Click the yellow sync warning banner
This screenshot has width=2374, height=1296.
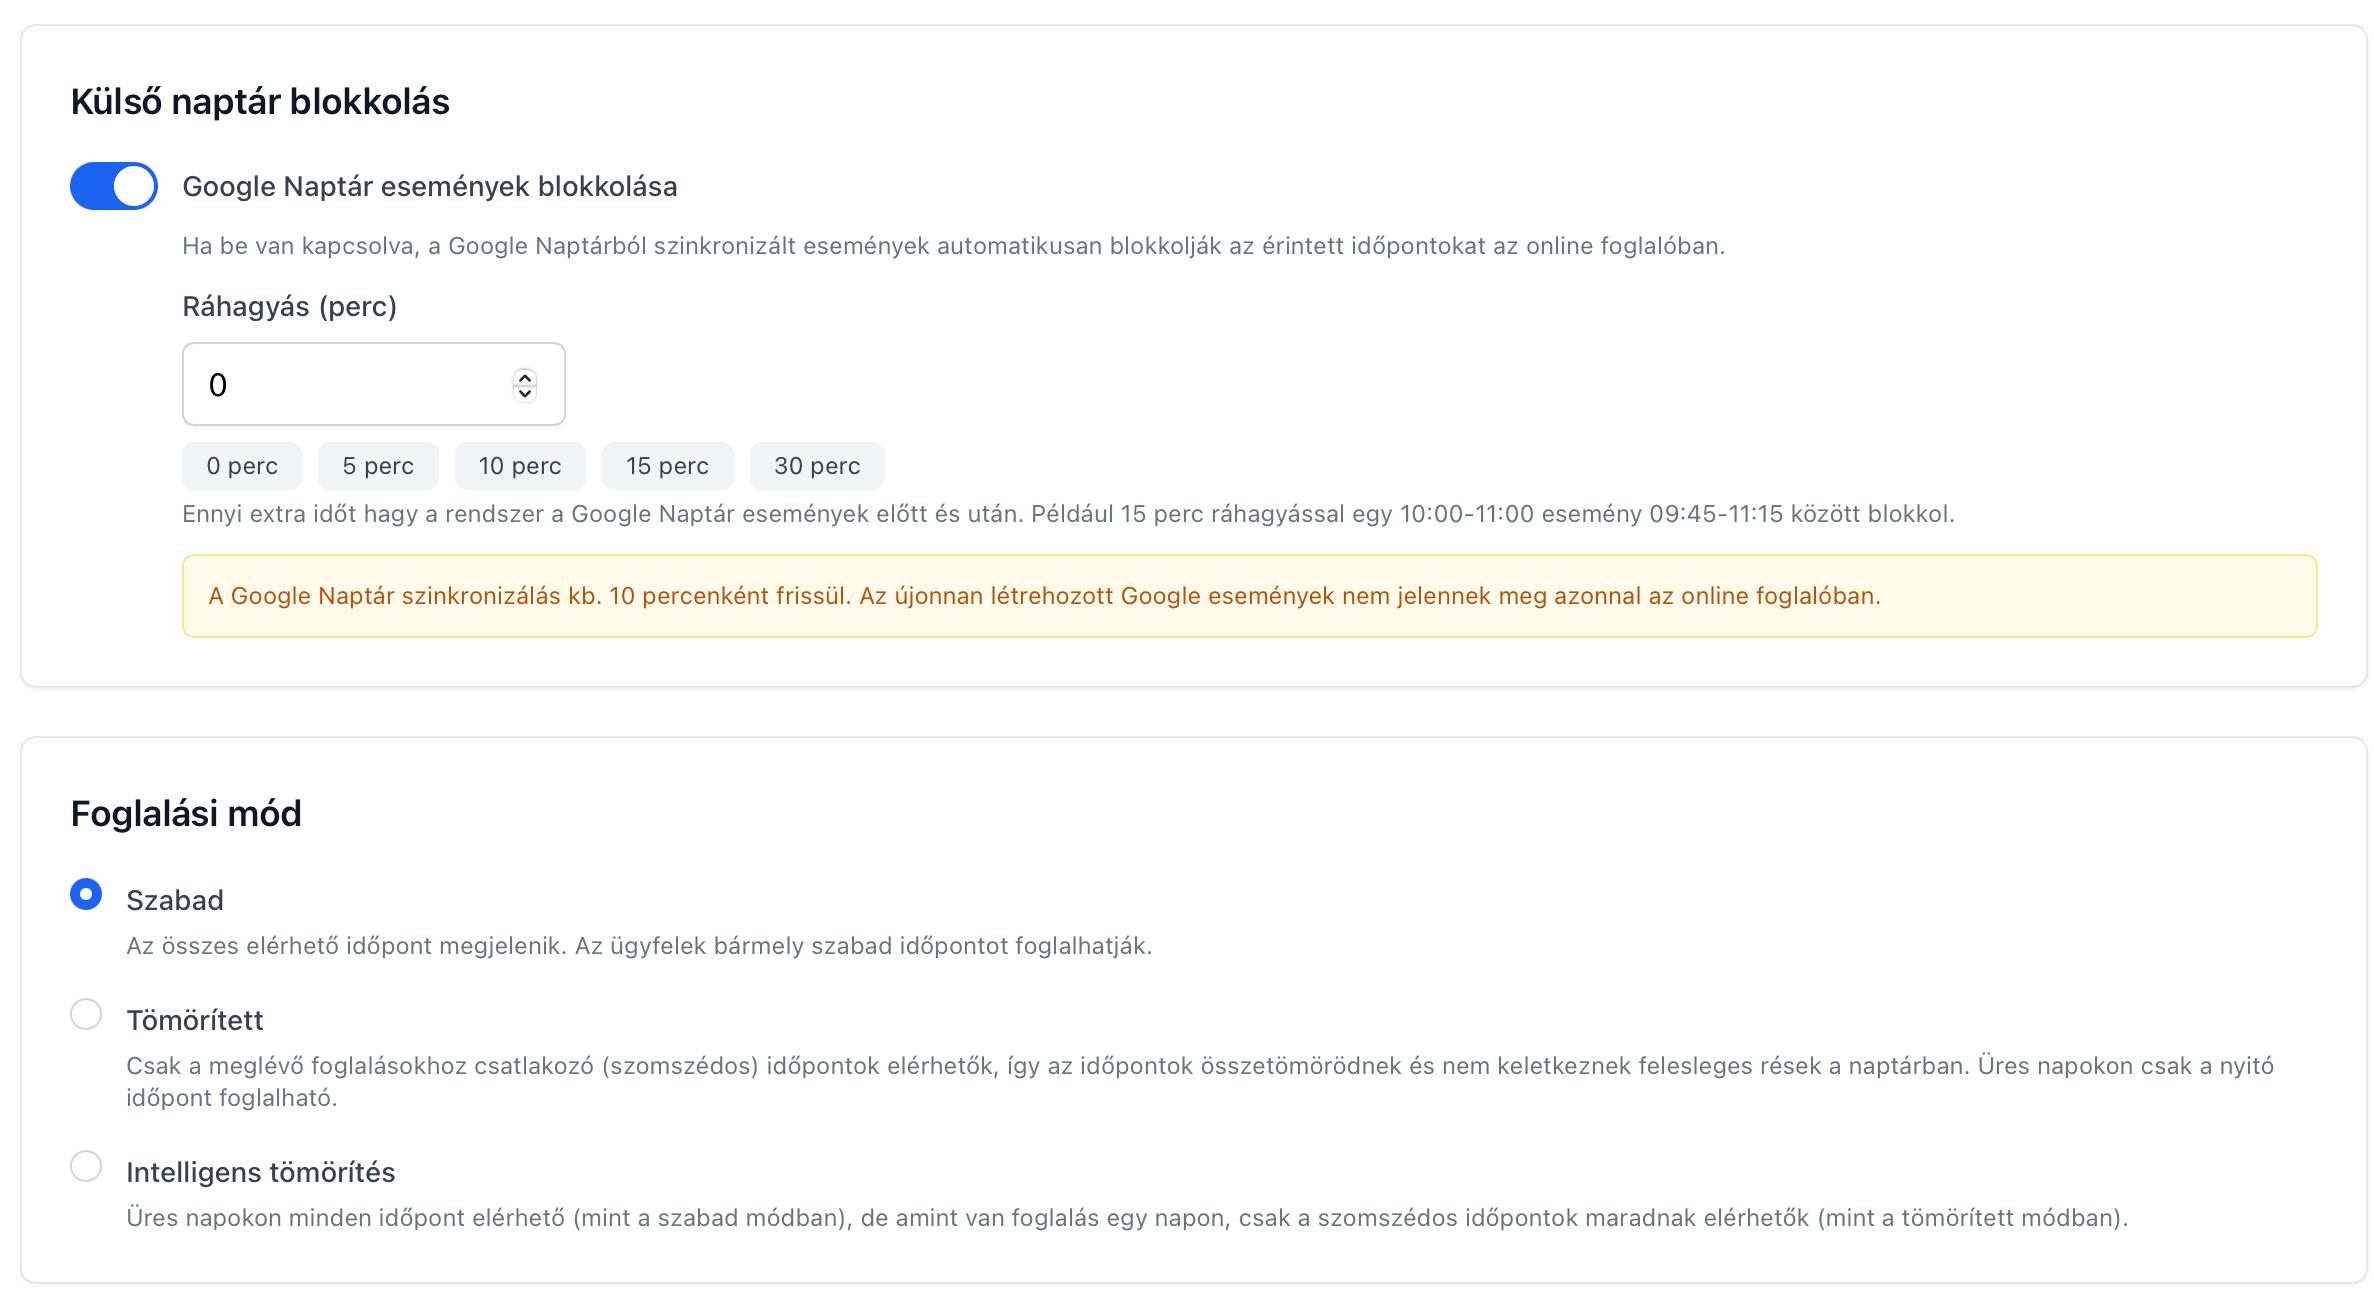pyautogui.click(x=1248, y=596)
